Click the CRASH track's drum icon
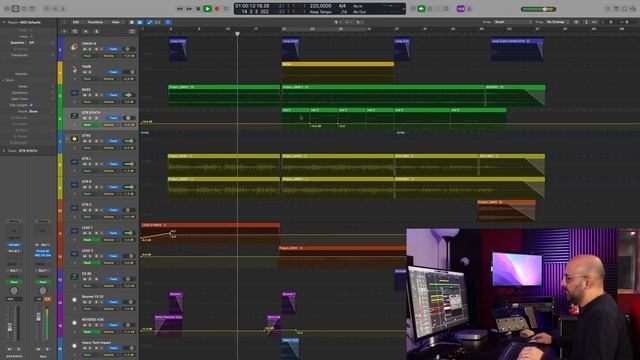The height and width of the screenshot is (360, 640). [74, 47]
